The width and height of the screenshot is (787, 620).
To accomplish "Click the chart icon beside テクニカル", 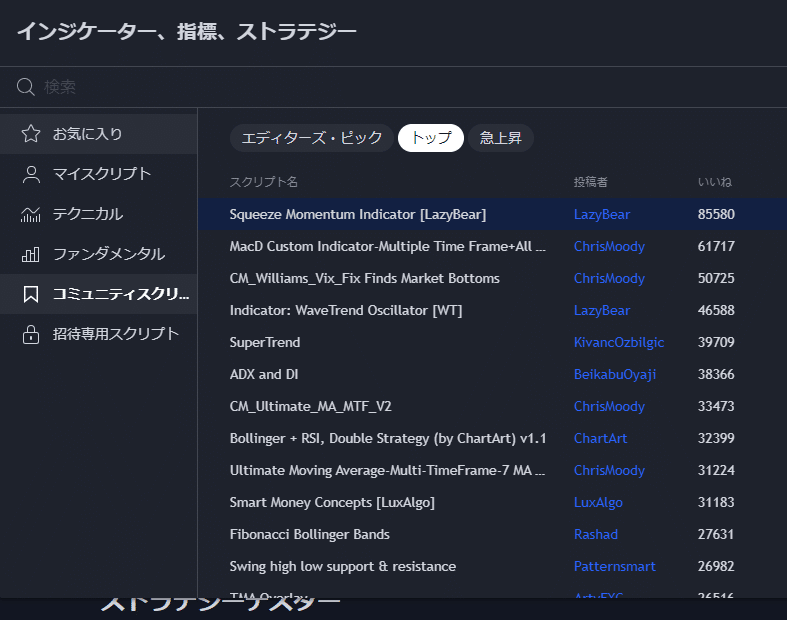I will tap(31, 214).
